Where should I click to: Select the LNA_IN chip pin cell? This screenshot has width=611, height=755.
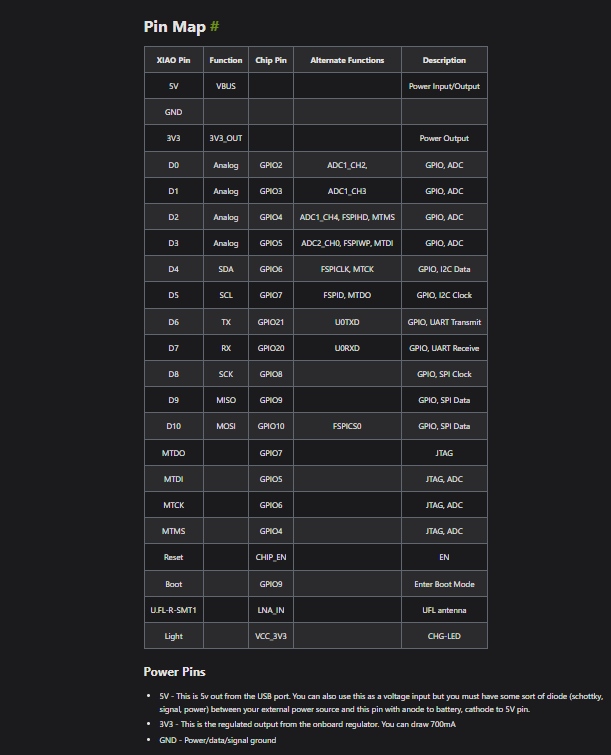tap(271, 609)
